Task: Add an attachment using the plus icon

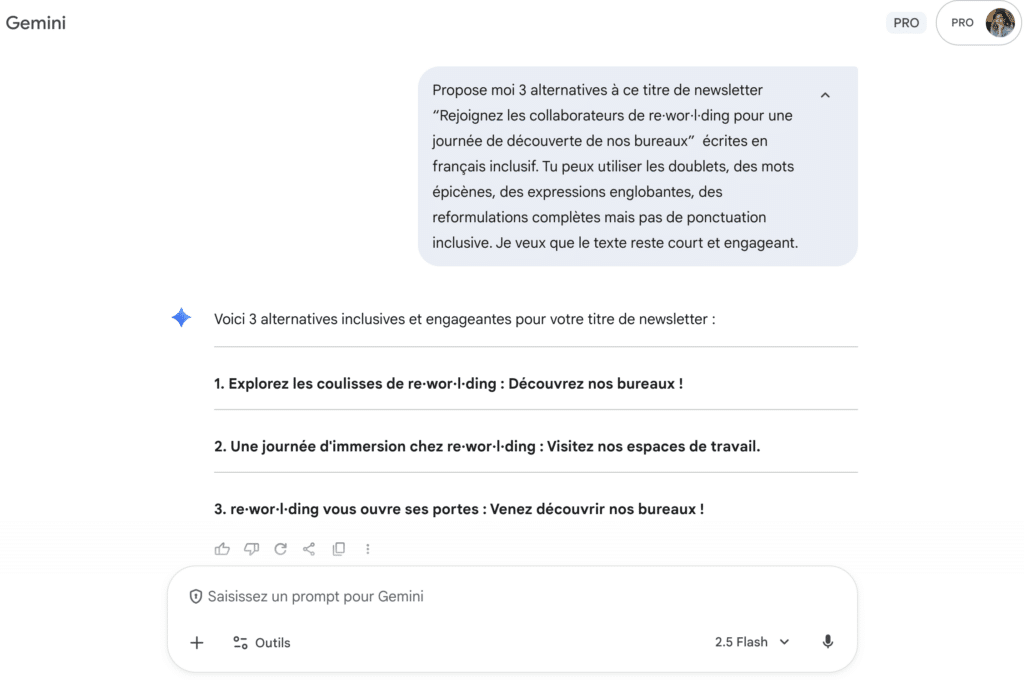Action: [196, 642]
